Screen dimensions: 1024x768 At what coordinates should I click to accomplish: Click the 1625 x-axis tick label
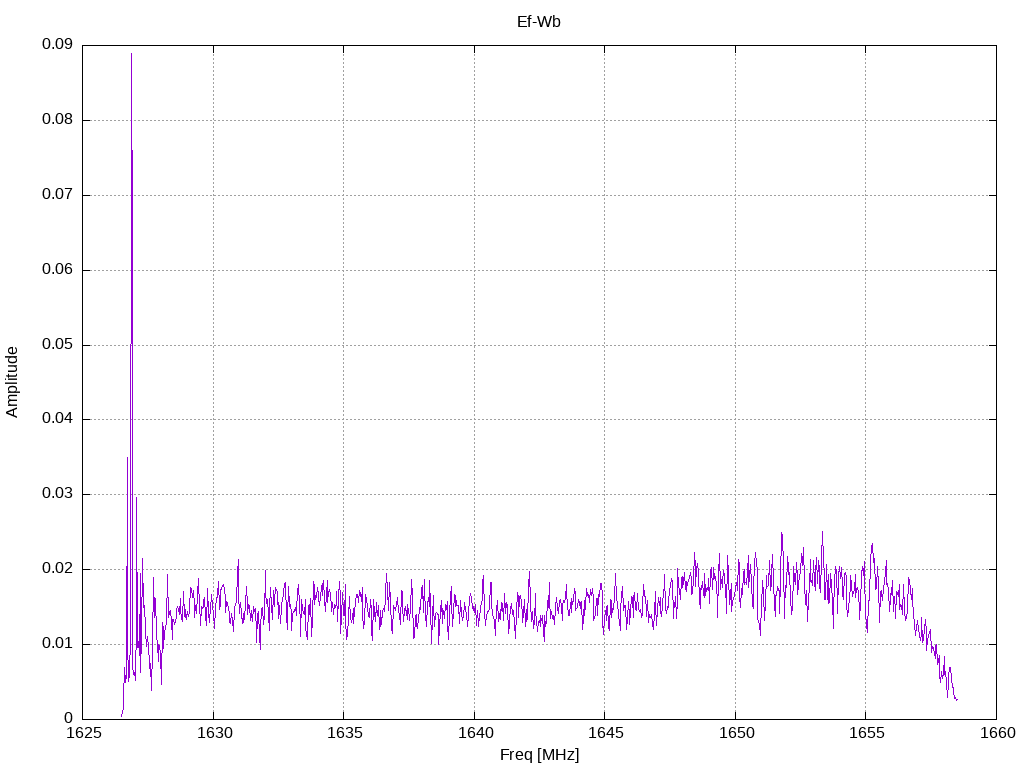click(x=83, y=734)
